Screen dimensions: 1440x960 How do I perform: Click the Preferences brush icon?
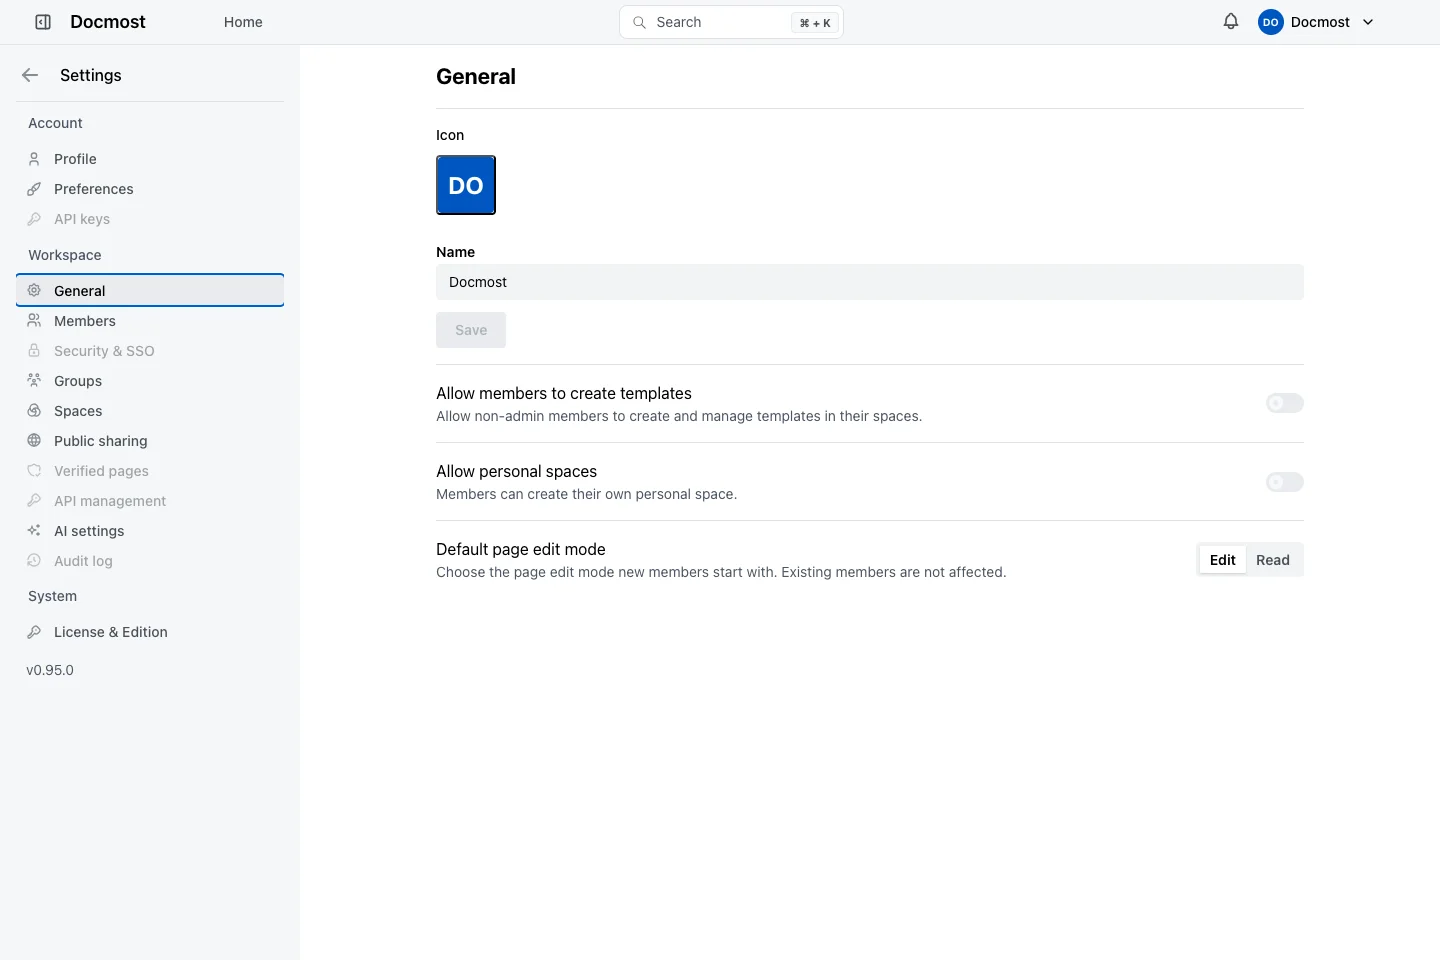tap(34, 189)
